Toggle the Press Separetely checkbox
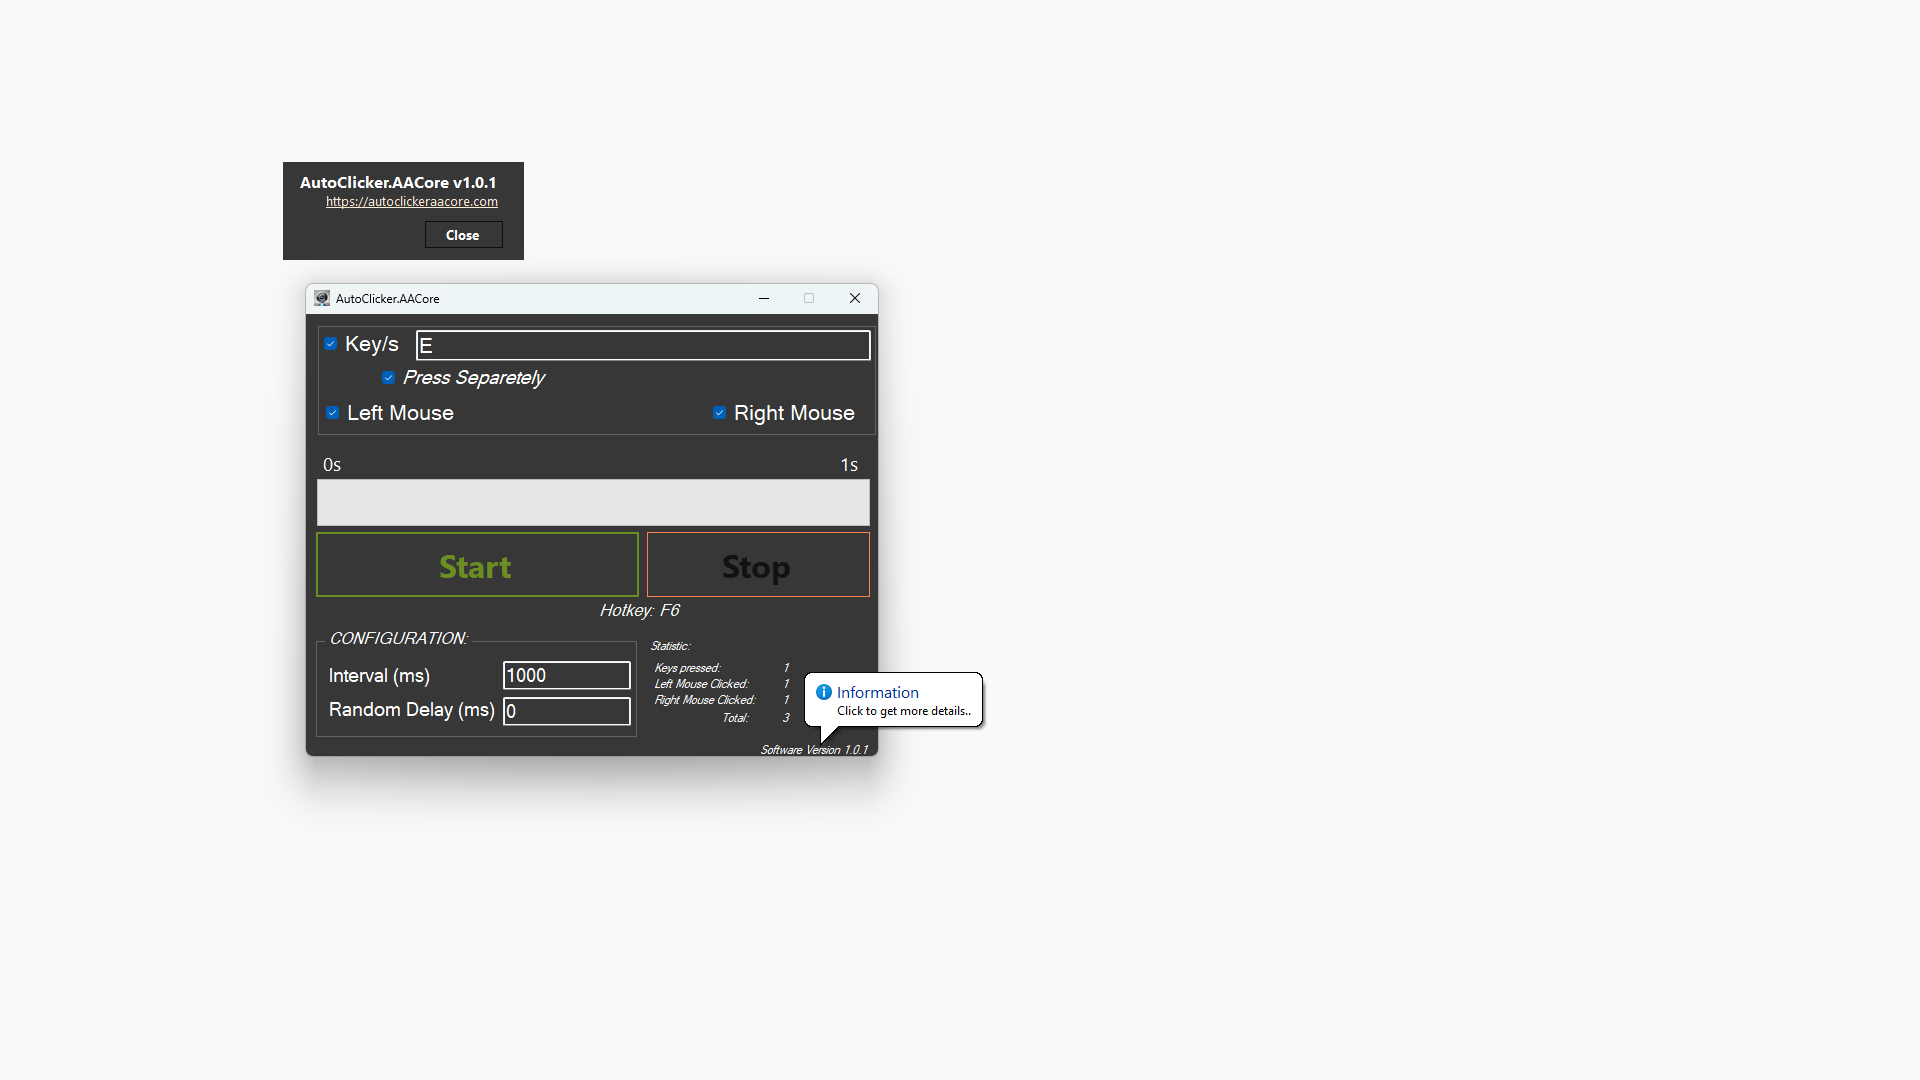1920x1080 pixels. tap(389, 378)
